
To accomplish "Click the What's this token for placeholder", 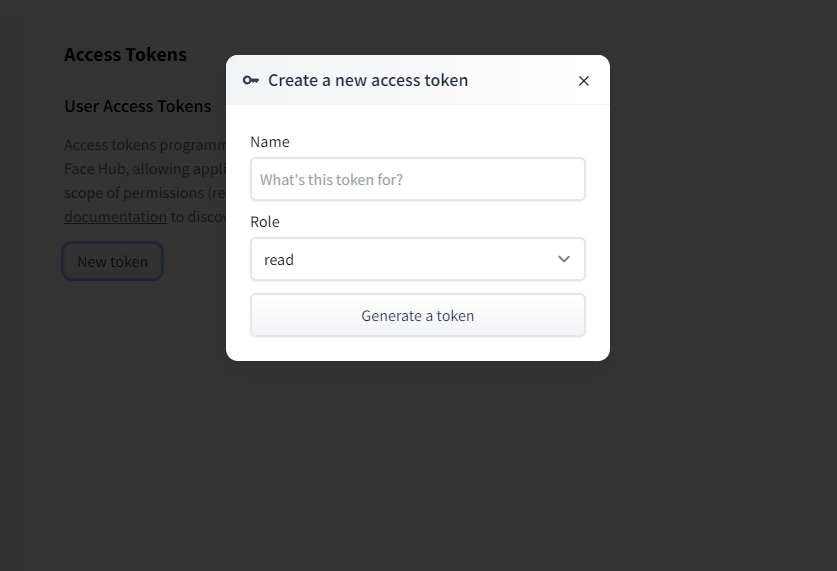I will point(331,180).
